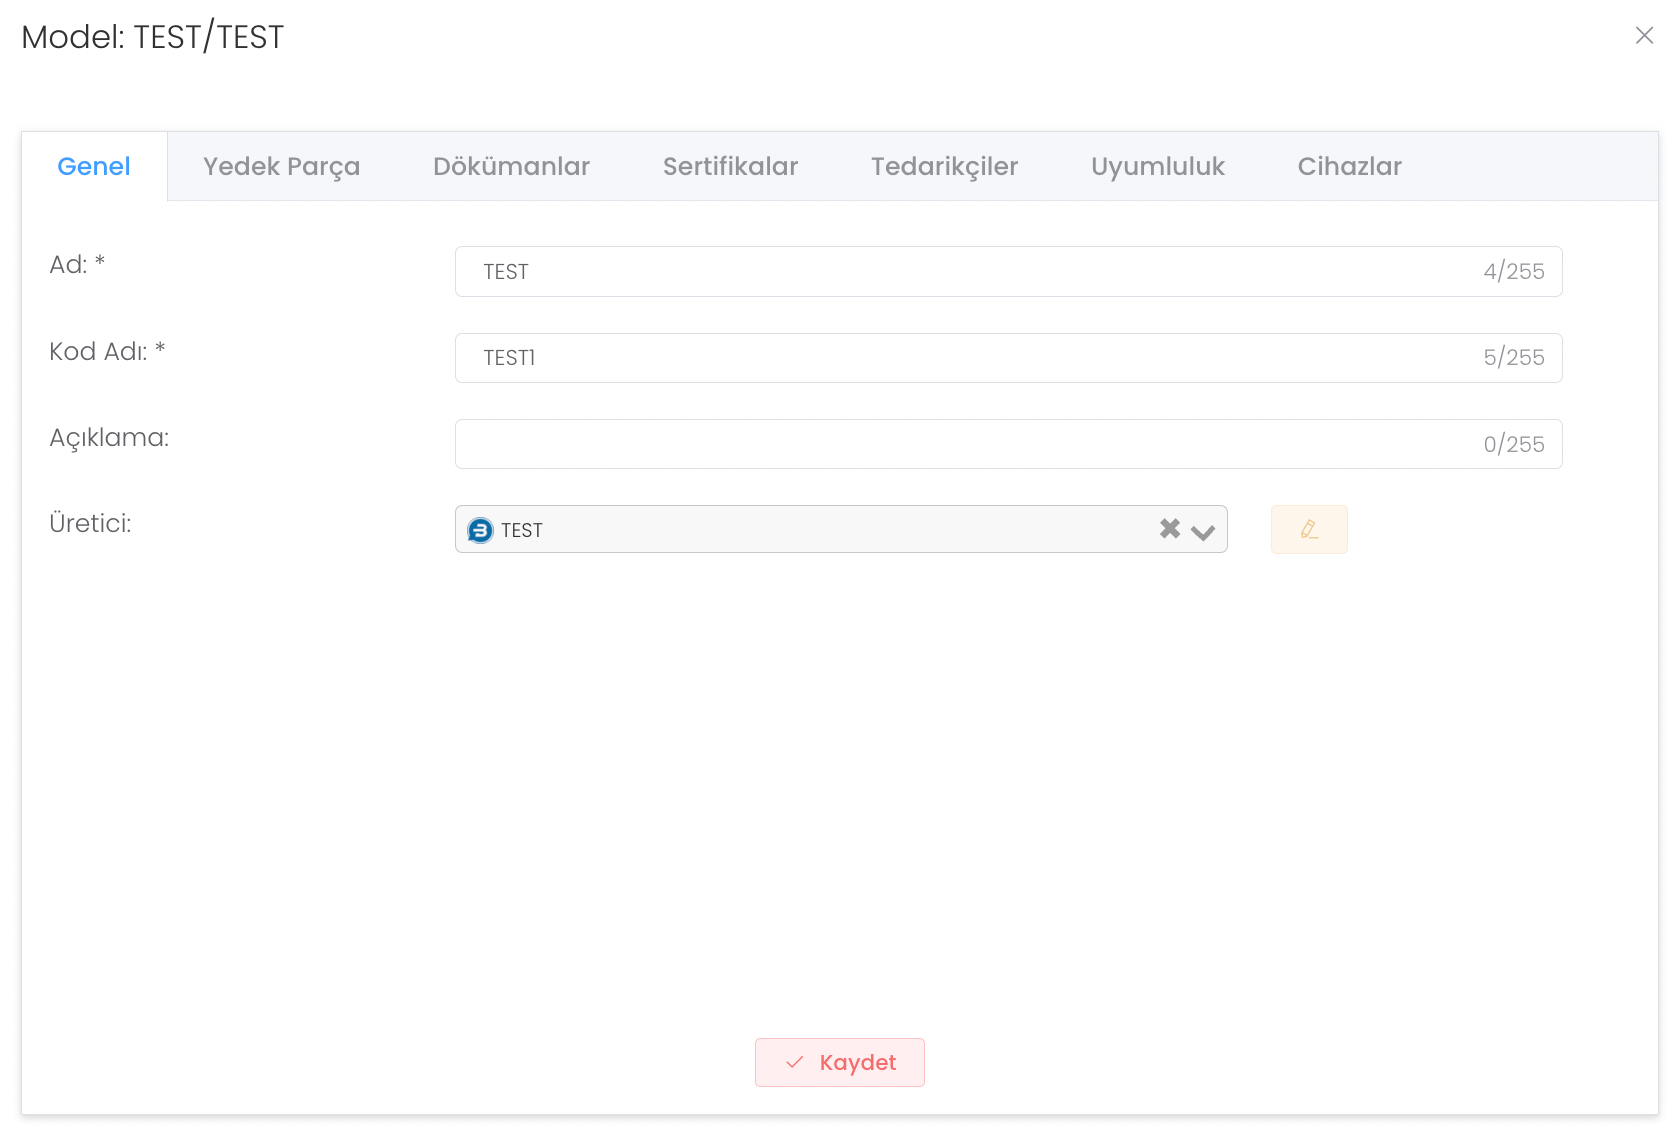Click into the Kod Adı field
This screenshot has height=1144, width=1676.
click(960, 358)
